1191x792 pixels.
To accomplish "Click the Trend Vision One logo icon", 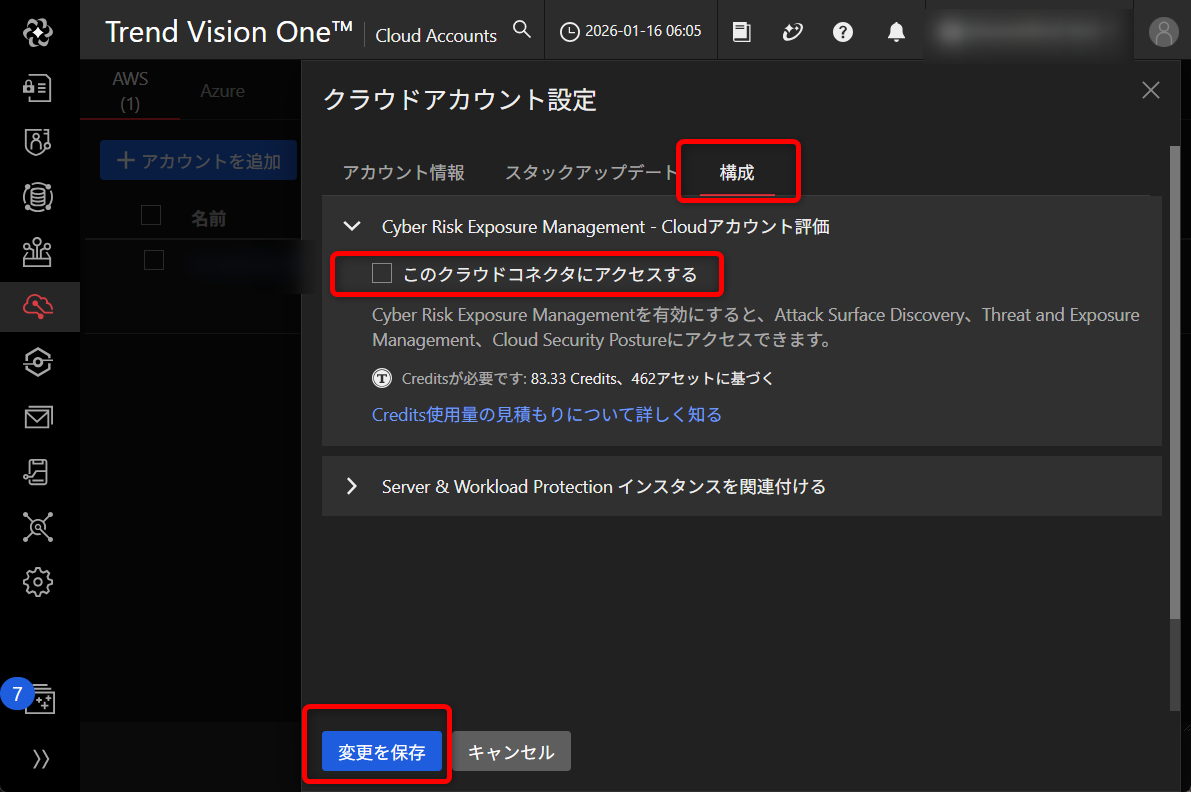I will (37, 32).
